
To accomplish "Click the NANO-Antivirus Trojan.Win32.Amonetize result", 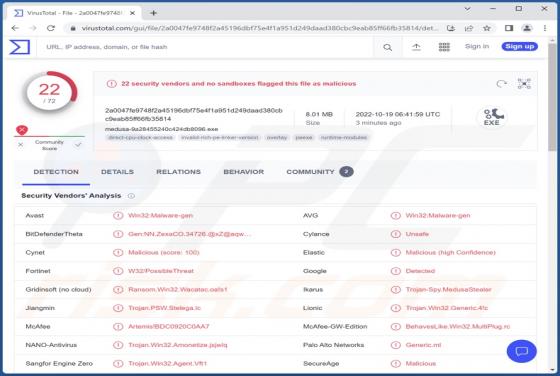I will [178, 345].
